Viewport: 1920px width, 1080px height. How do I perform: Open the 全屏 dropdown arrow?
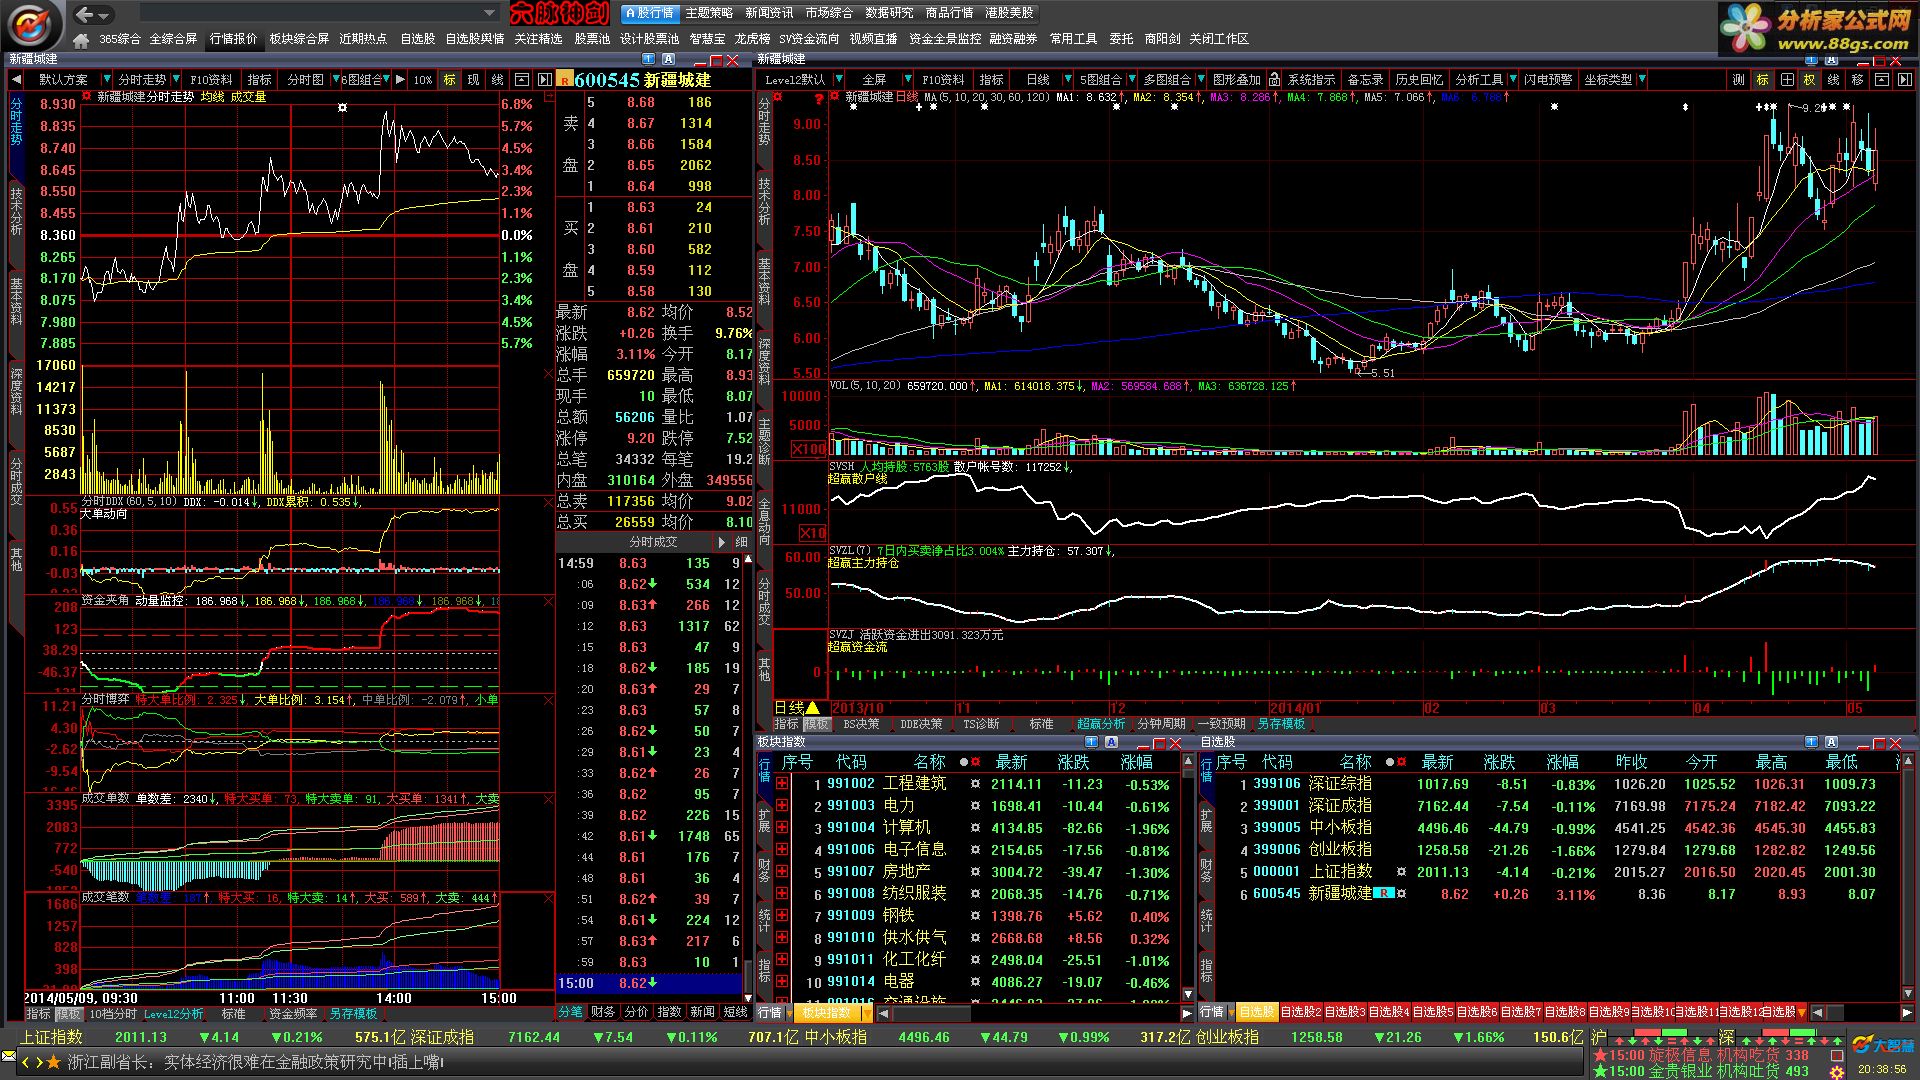coord(907,80)
